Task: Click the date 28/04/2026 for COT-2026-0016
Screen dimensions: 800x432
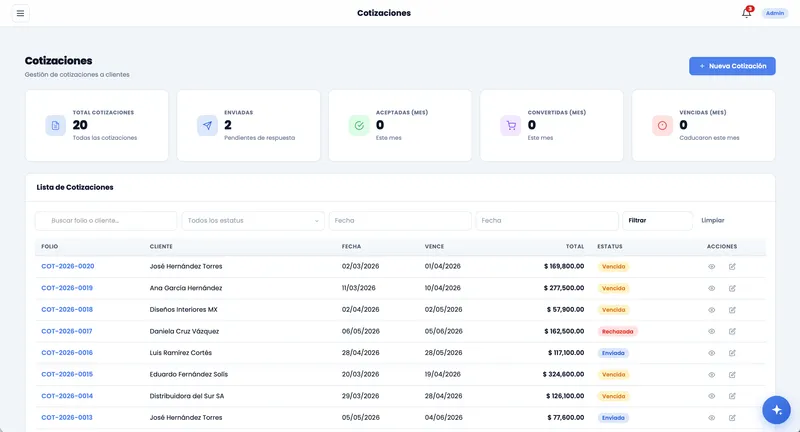Action: click(360, 353)
